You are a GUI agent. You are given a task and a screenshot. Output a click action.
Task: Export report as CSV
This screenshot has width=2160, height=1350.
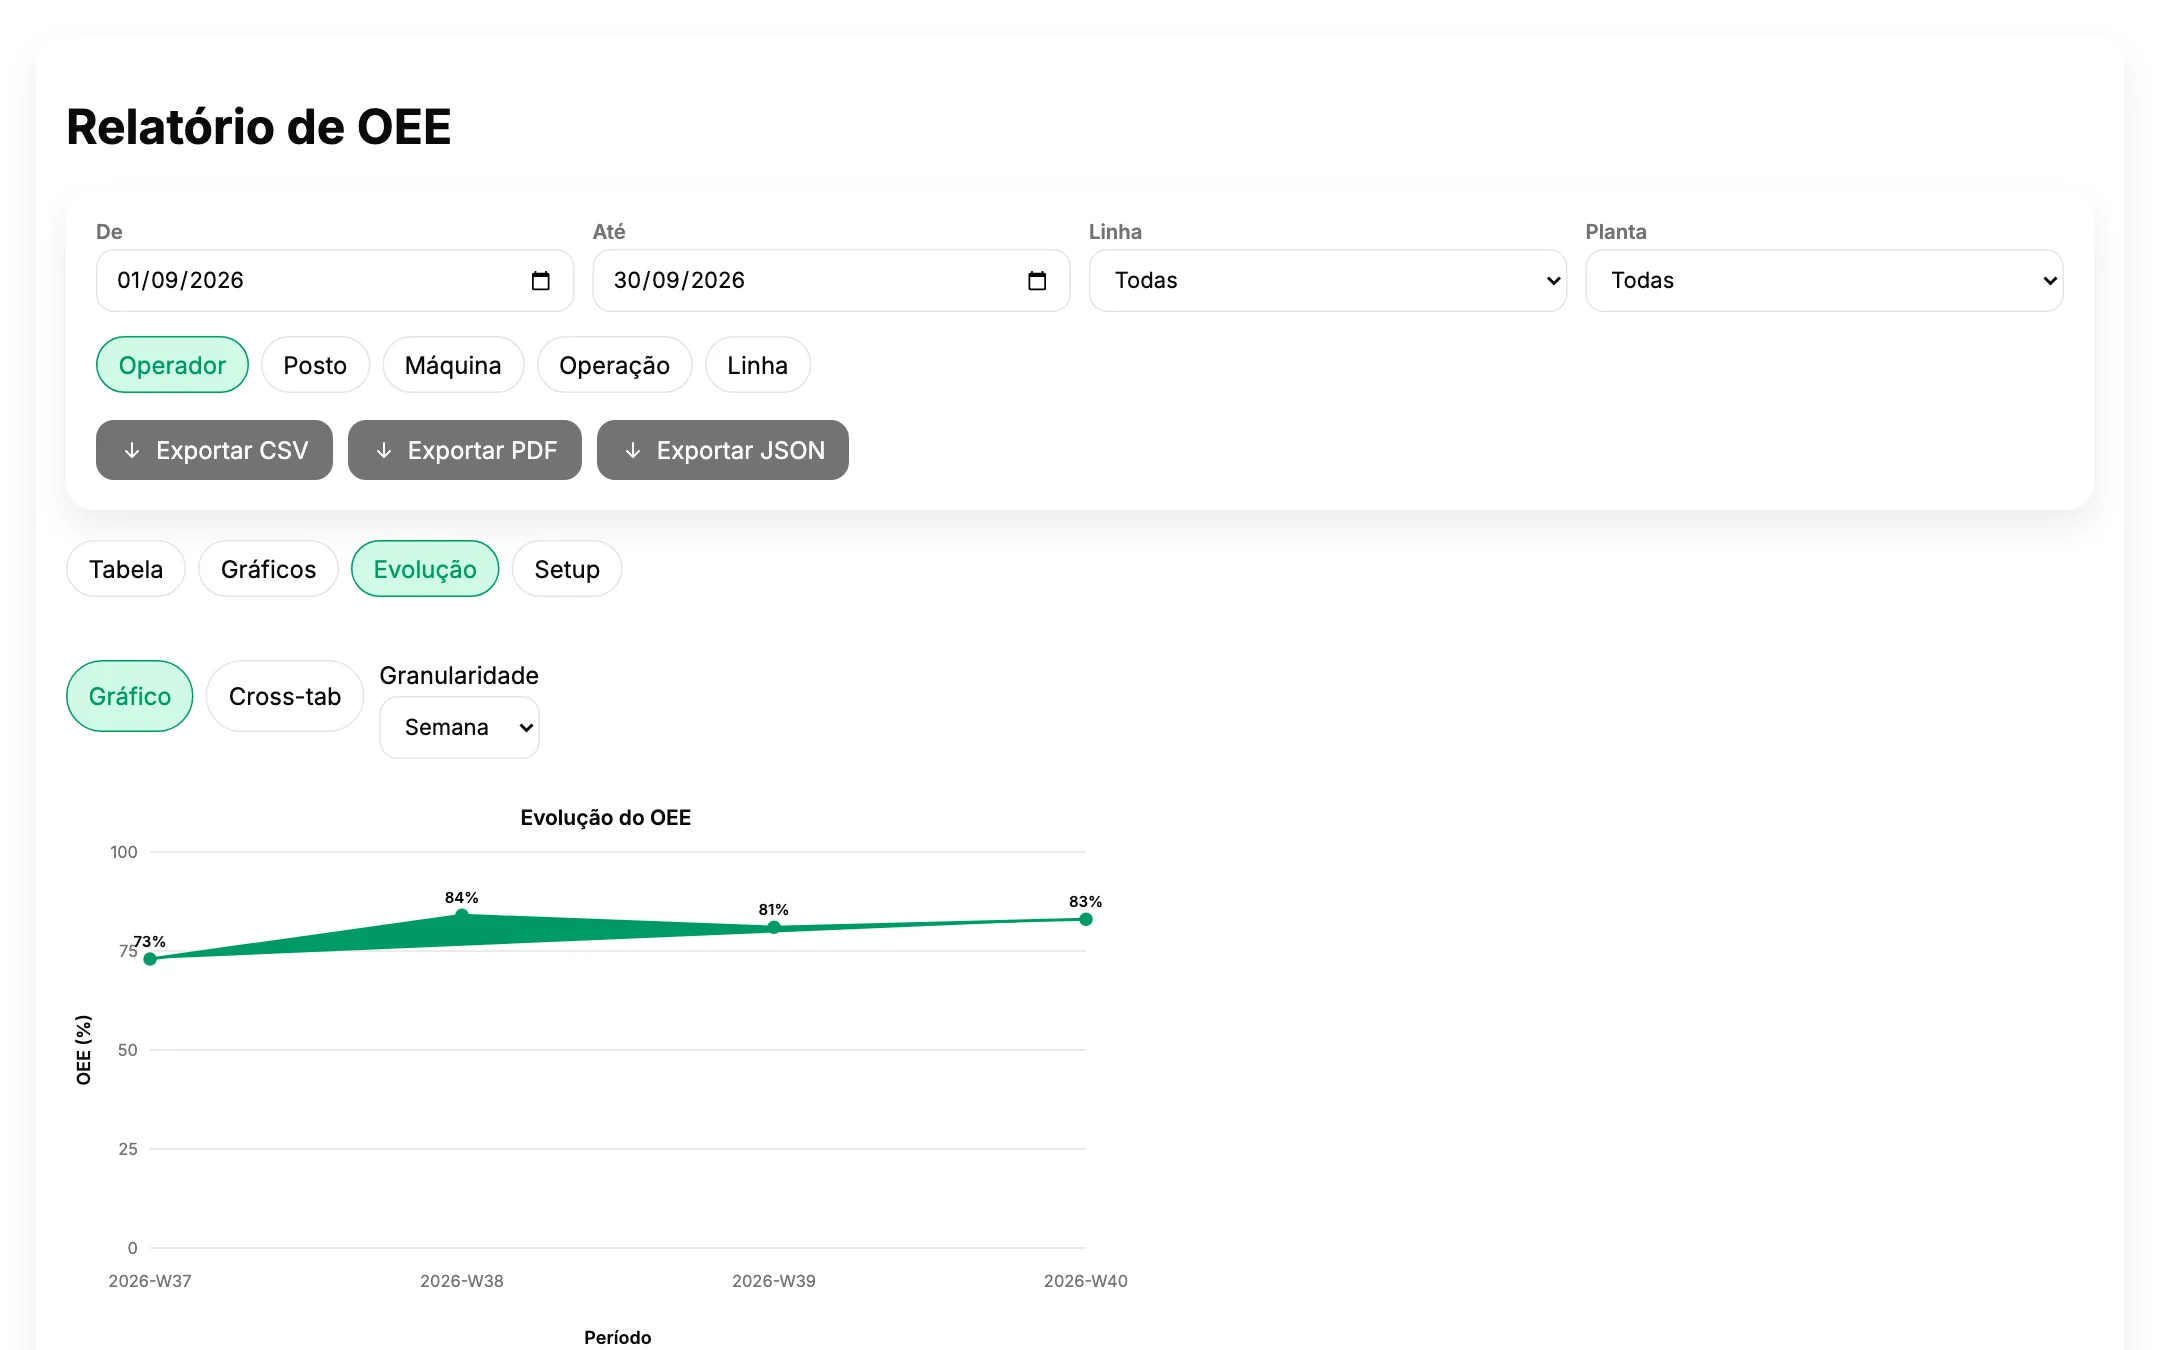pos(214,450)
